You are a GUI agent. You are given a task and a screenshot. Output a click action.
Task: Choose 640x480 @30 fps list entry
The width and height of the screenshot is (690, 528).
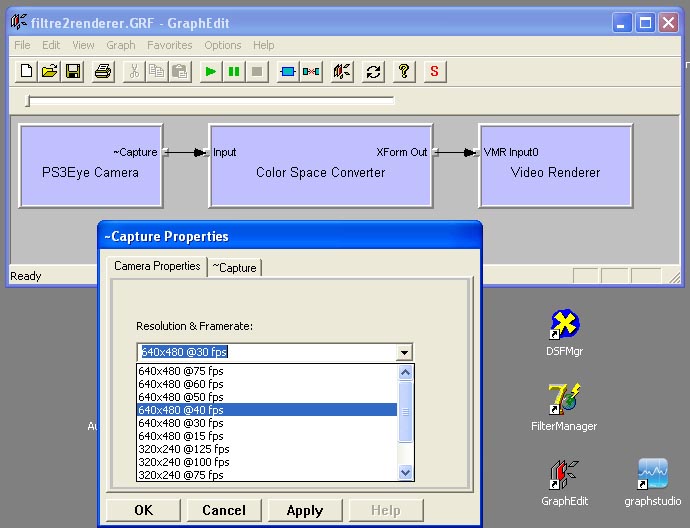click(x=267, y=423)
